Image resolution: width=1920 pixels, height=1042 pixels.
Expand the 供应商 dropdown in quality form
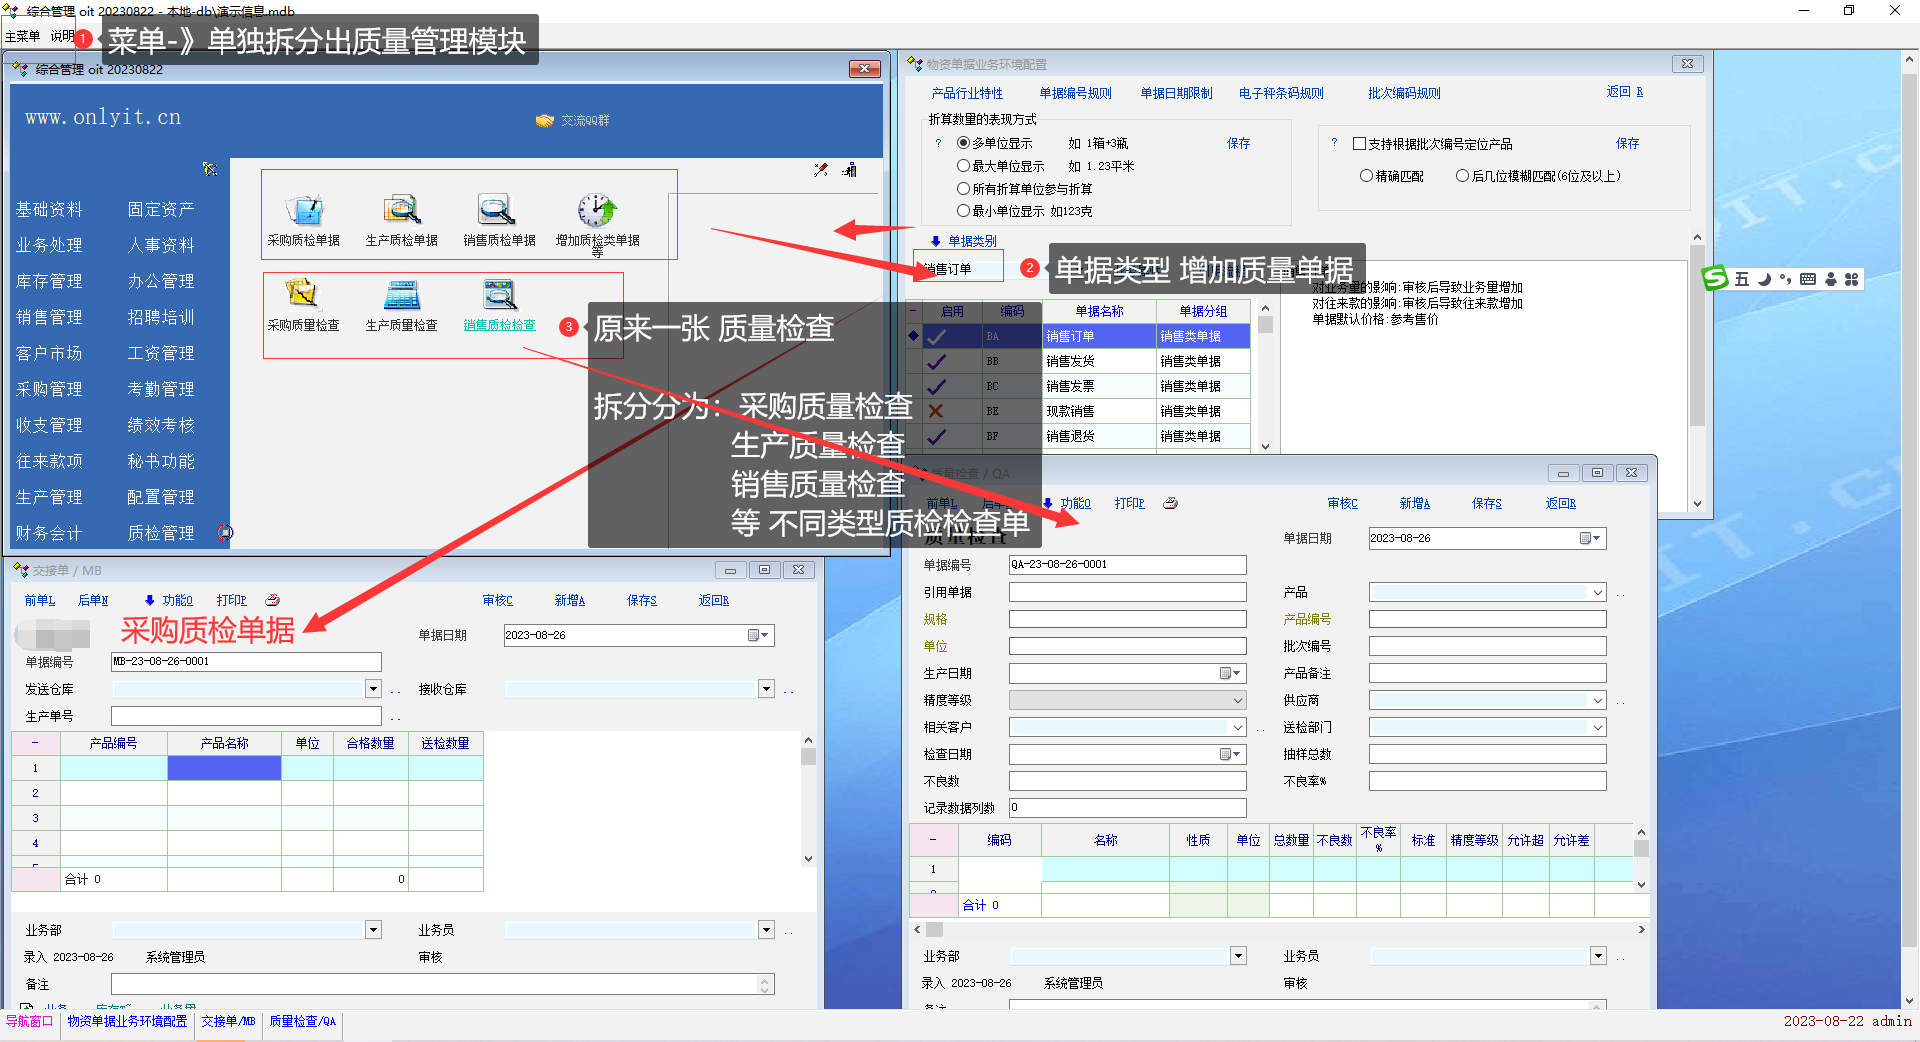click(x=1597, y=700)
